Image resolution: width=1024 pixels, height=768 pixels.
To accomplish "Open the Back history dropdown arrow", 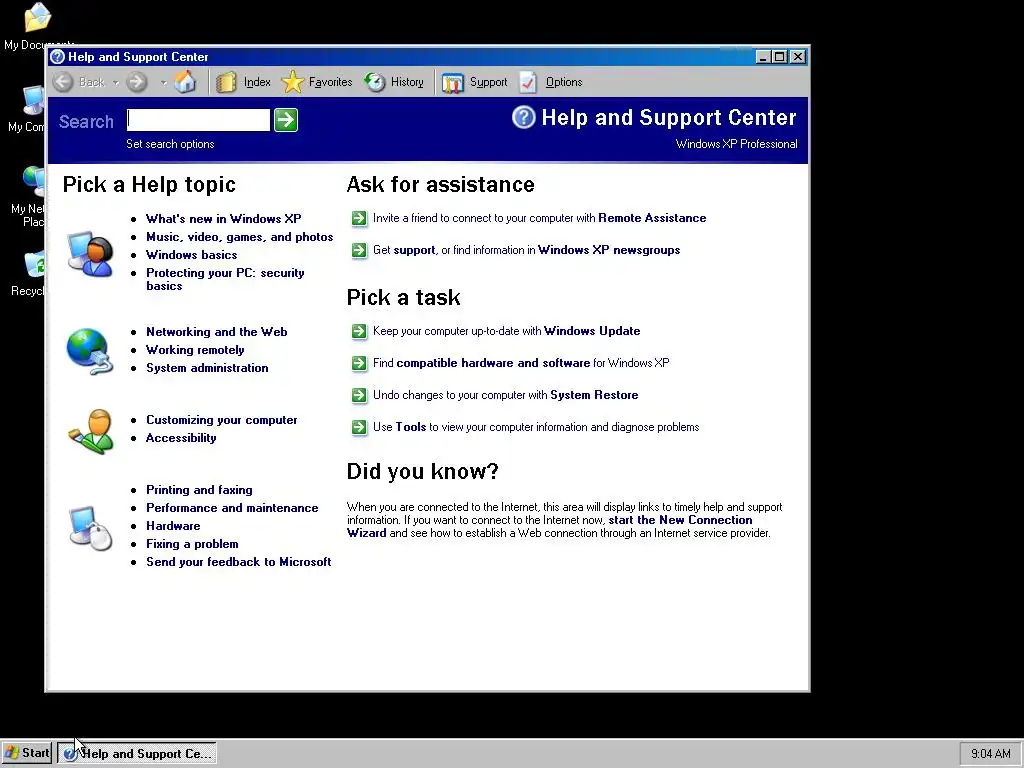I will pos(116,82).
